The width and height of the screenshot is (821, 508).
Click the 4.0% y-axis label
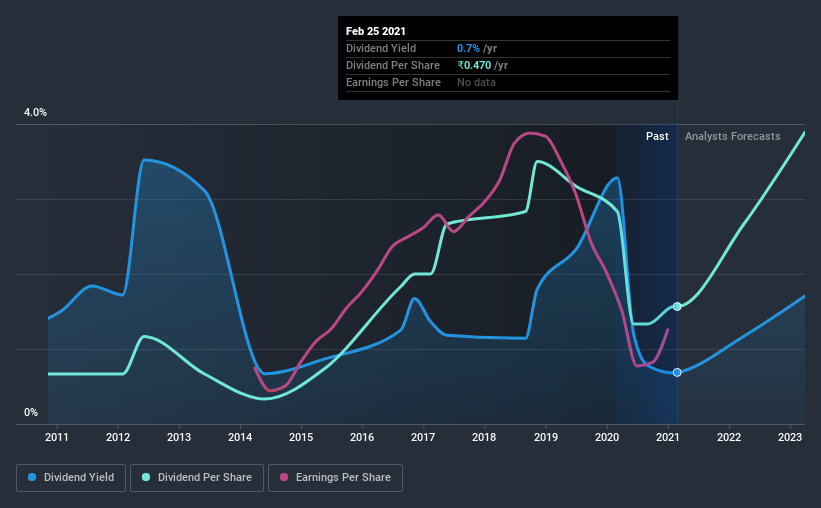pos(35,113)
